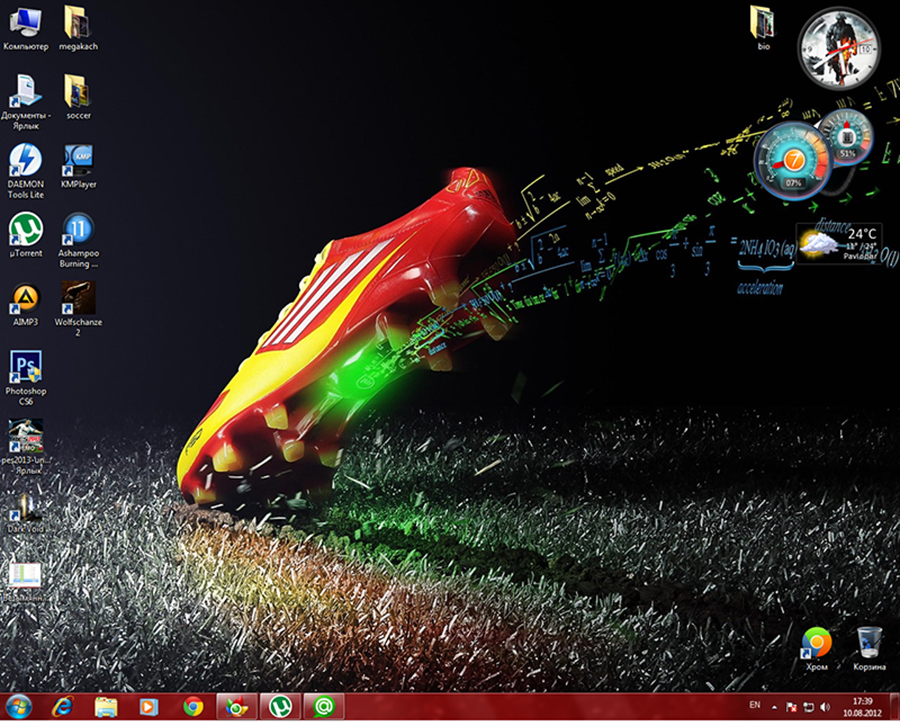Show hidden tray icons arrow
The height and width of the screenshot is (726, 900).
click(x=774, y=708)
